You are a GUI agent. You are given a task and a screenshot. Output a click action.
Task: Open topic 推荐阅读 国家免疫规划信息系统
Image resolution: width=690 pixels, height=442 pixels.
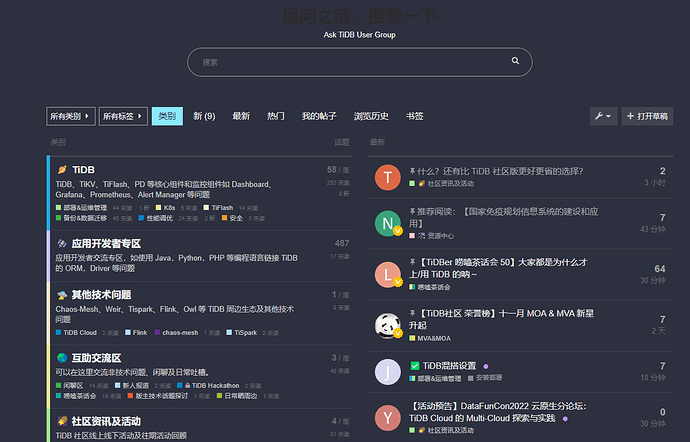(x=503, y=217)
